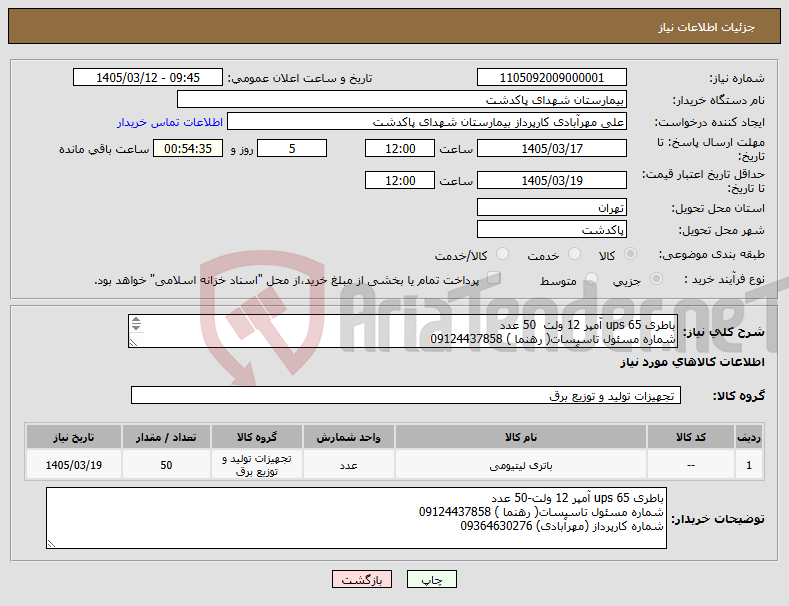789x606 pixels.
Task: Click the شماره نیاز field 1105092009000001
Action: point(551,78)
